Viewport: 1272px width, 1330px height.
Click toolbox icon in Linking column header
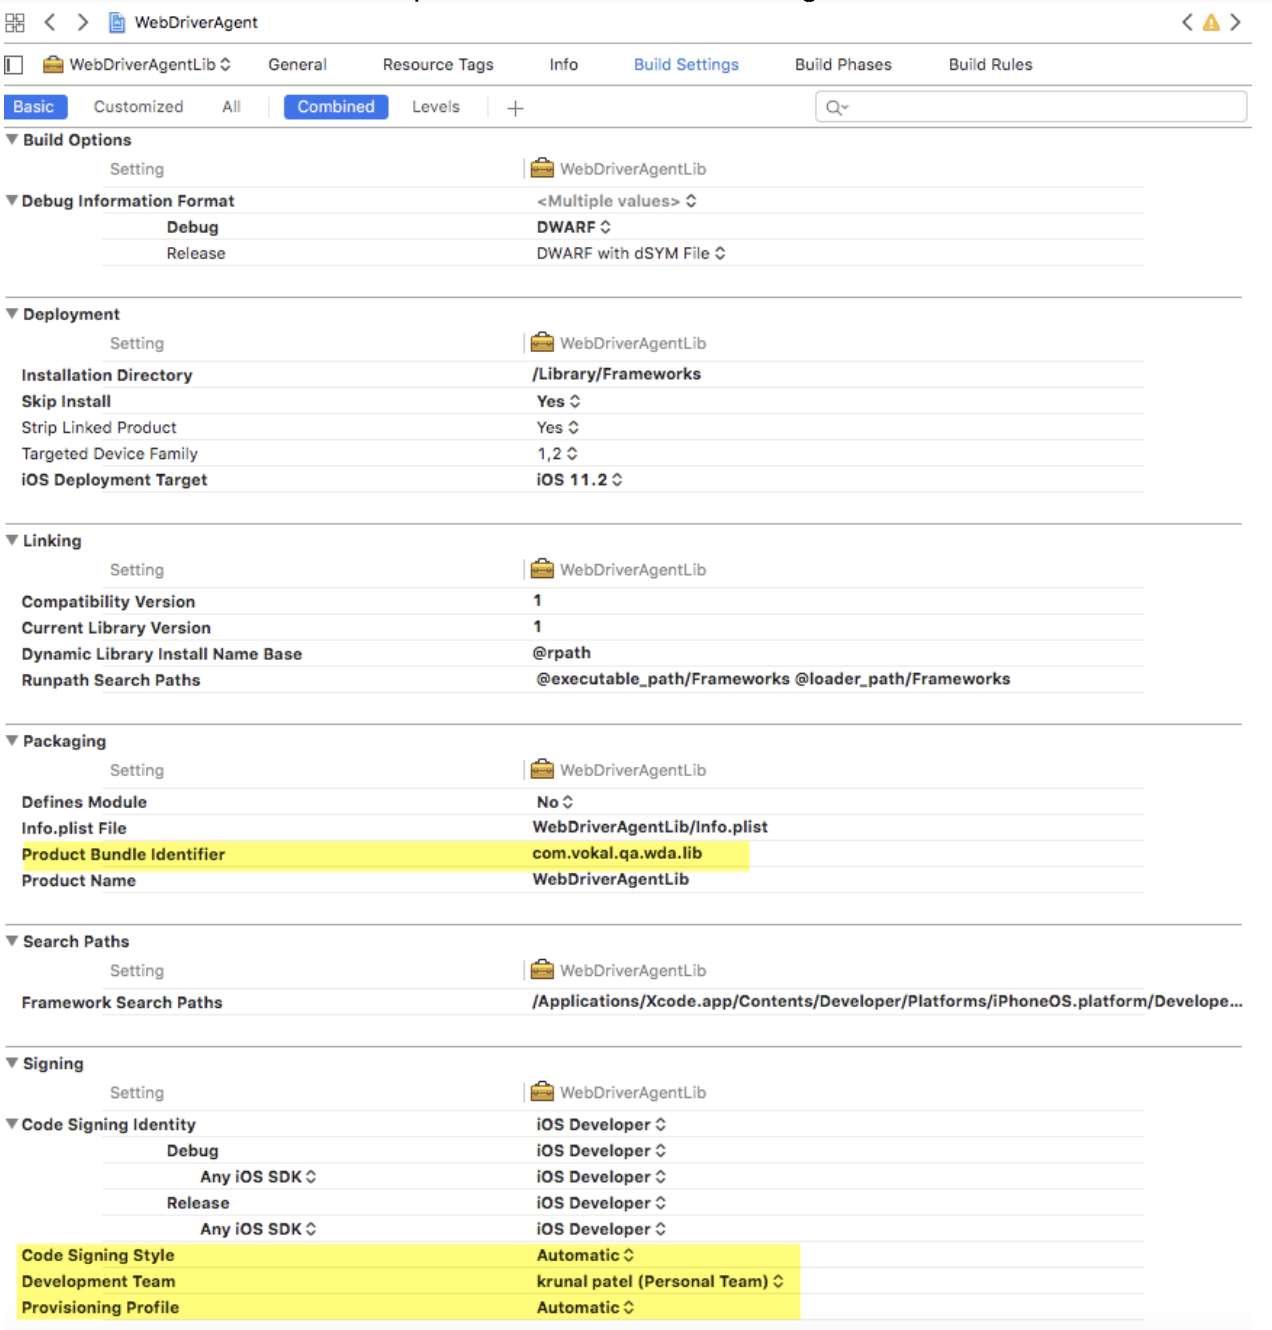(542, 569)
